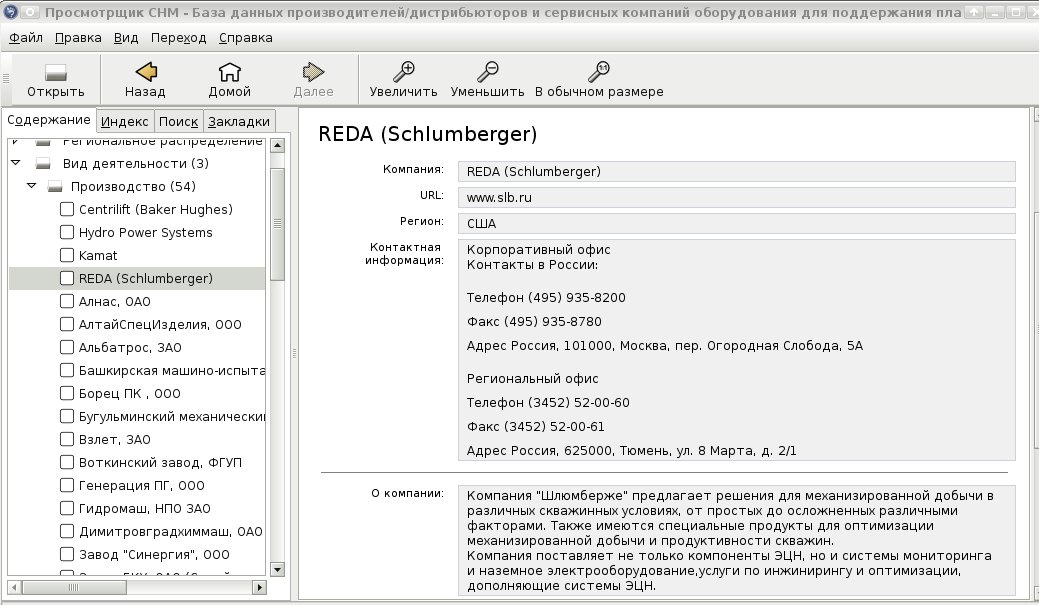
Task: Expand the Региональное распределение tree node
Action: (16, 141)
